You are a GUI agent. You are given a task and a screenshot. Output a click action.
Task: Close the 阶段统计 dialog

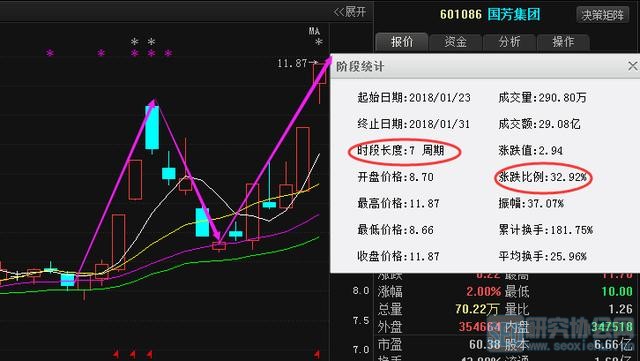pos(632,66)
